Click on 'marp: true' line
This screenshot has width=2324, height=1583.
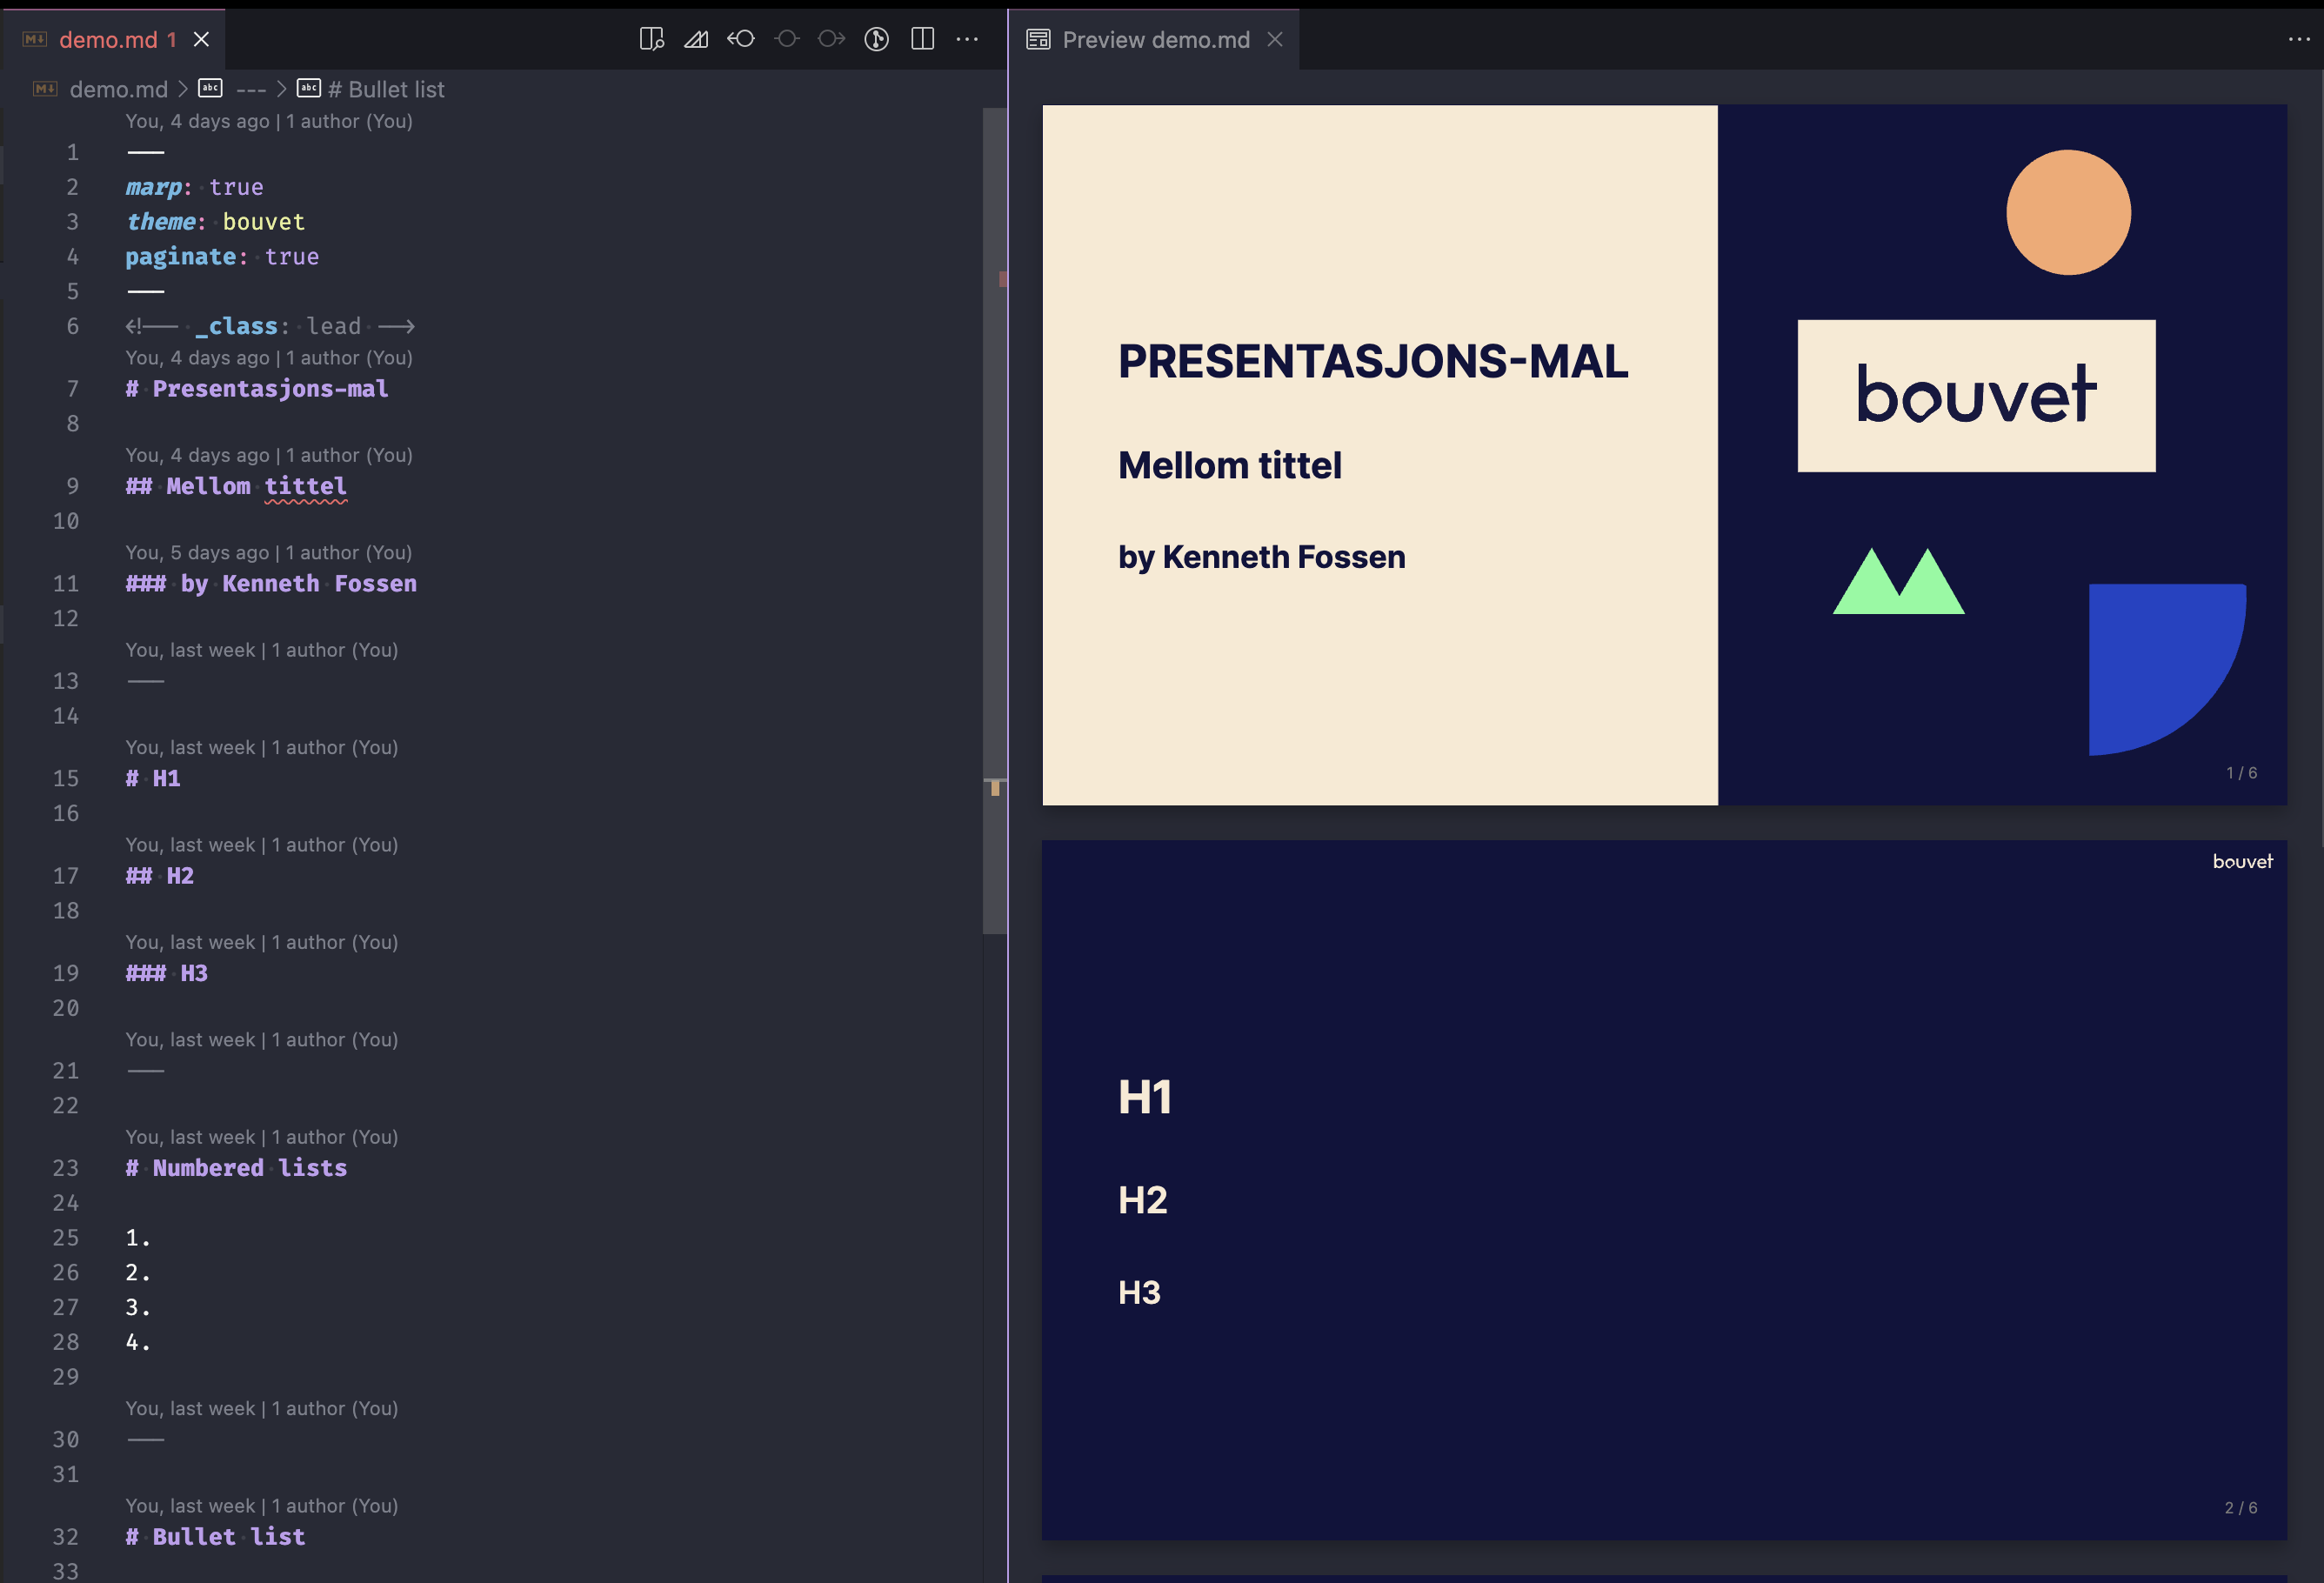194,187
